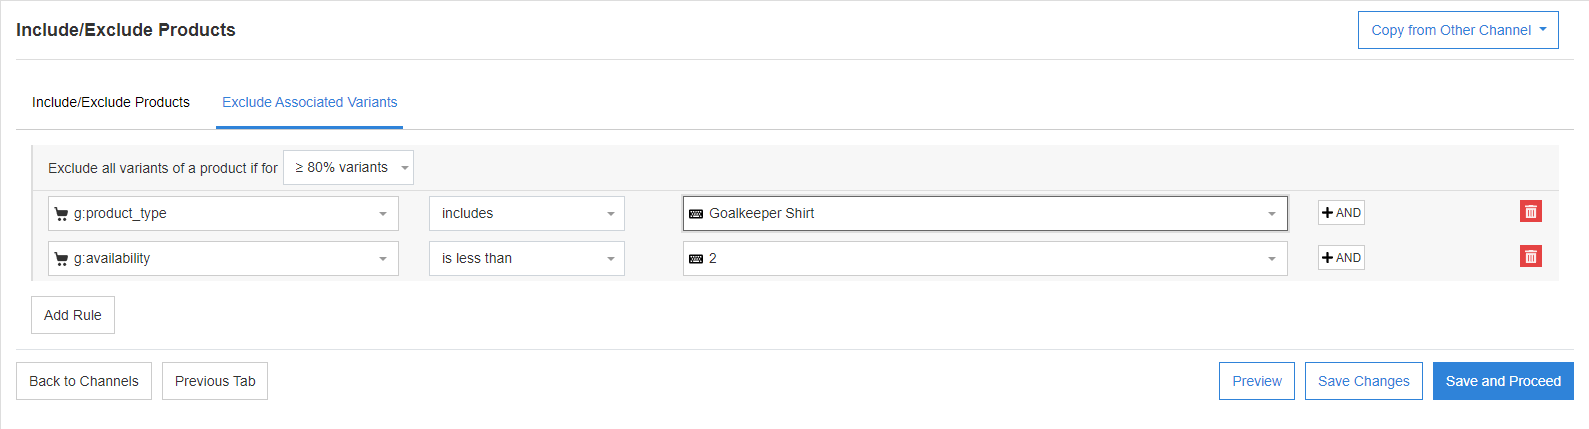The width and height of the screenshot is (1589, 429).
Task: Delete the g:product_type rule row
Action: pyautogui.click(x=1530, y=212)
